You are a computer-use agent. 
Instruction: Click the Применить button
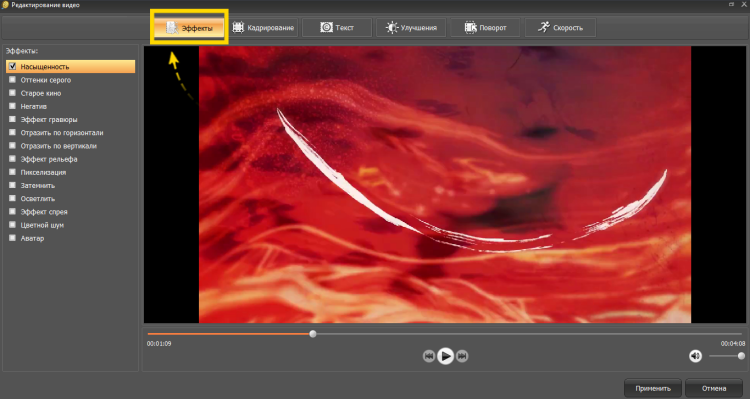(x=653, y=388)
